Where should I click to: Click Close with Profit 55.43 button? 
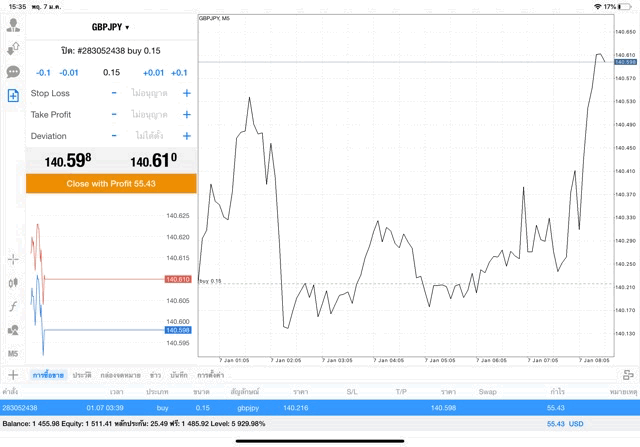click(x=111, y=183)
